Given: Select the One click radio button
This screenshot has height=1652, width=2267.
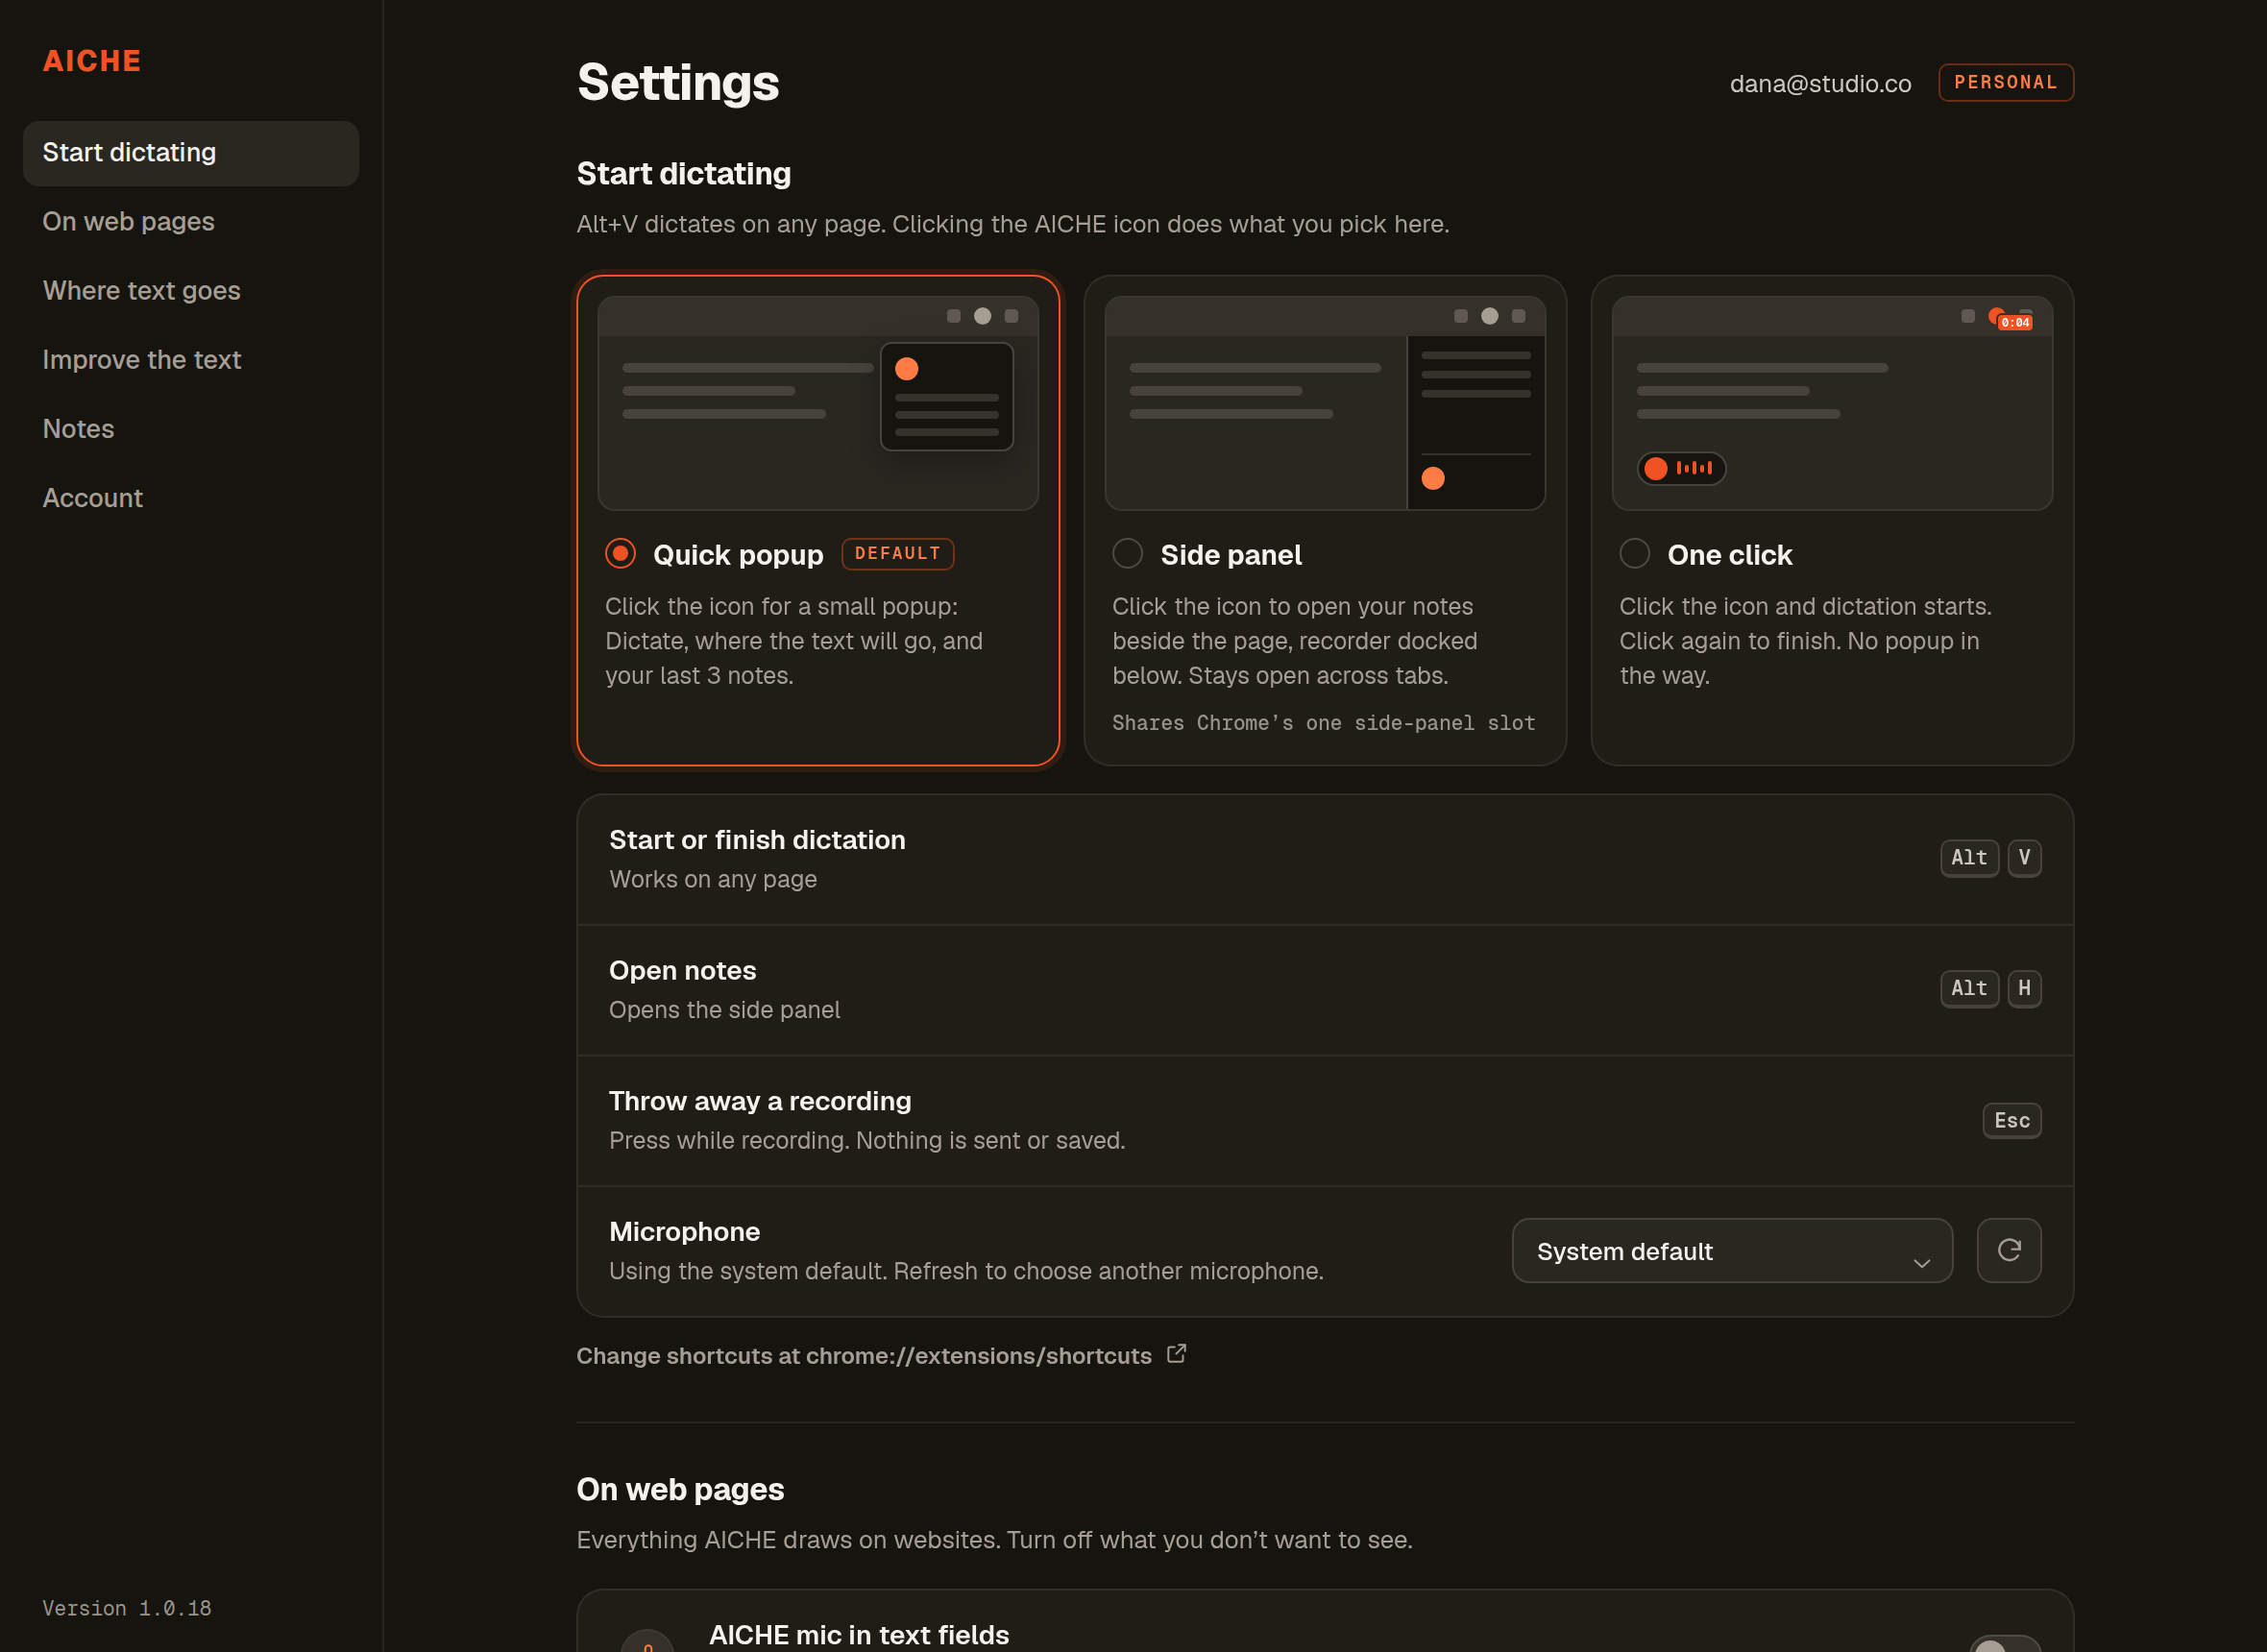Looking at the screenshot, I should point(1634,553).
